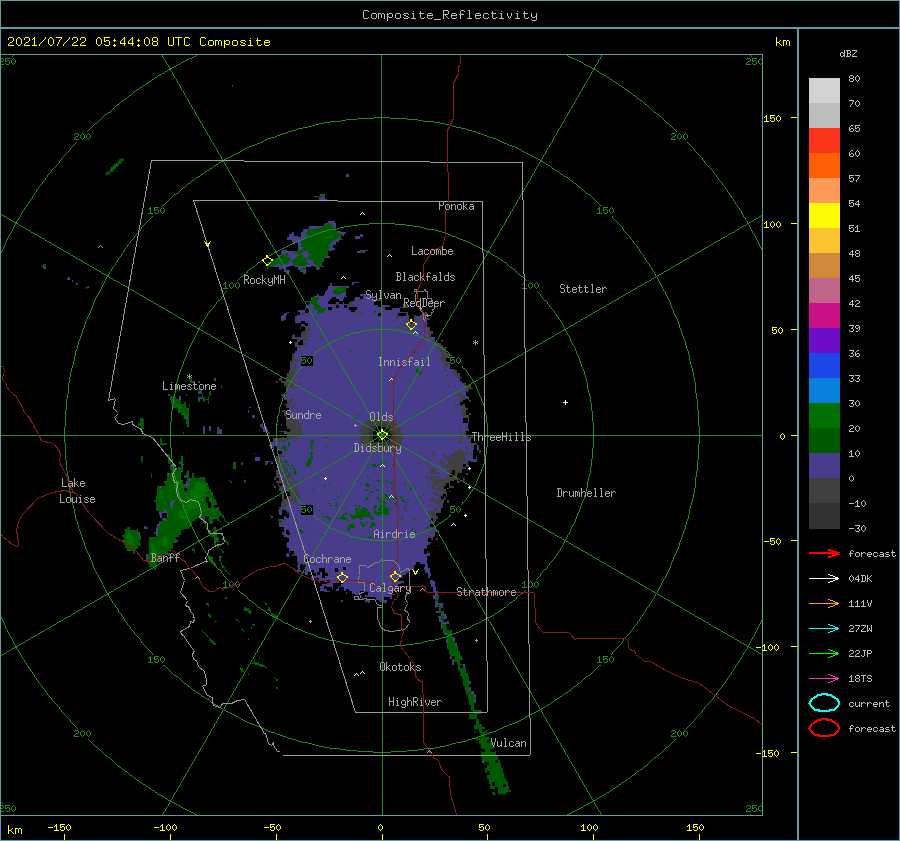Click the bright green swatch below 30 dBZ
900x841 pixels.
click(824, 416)
